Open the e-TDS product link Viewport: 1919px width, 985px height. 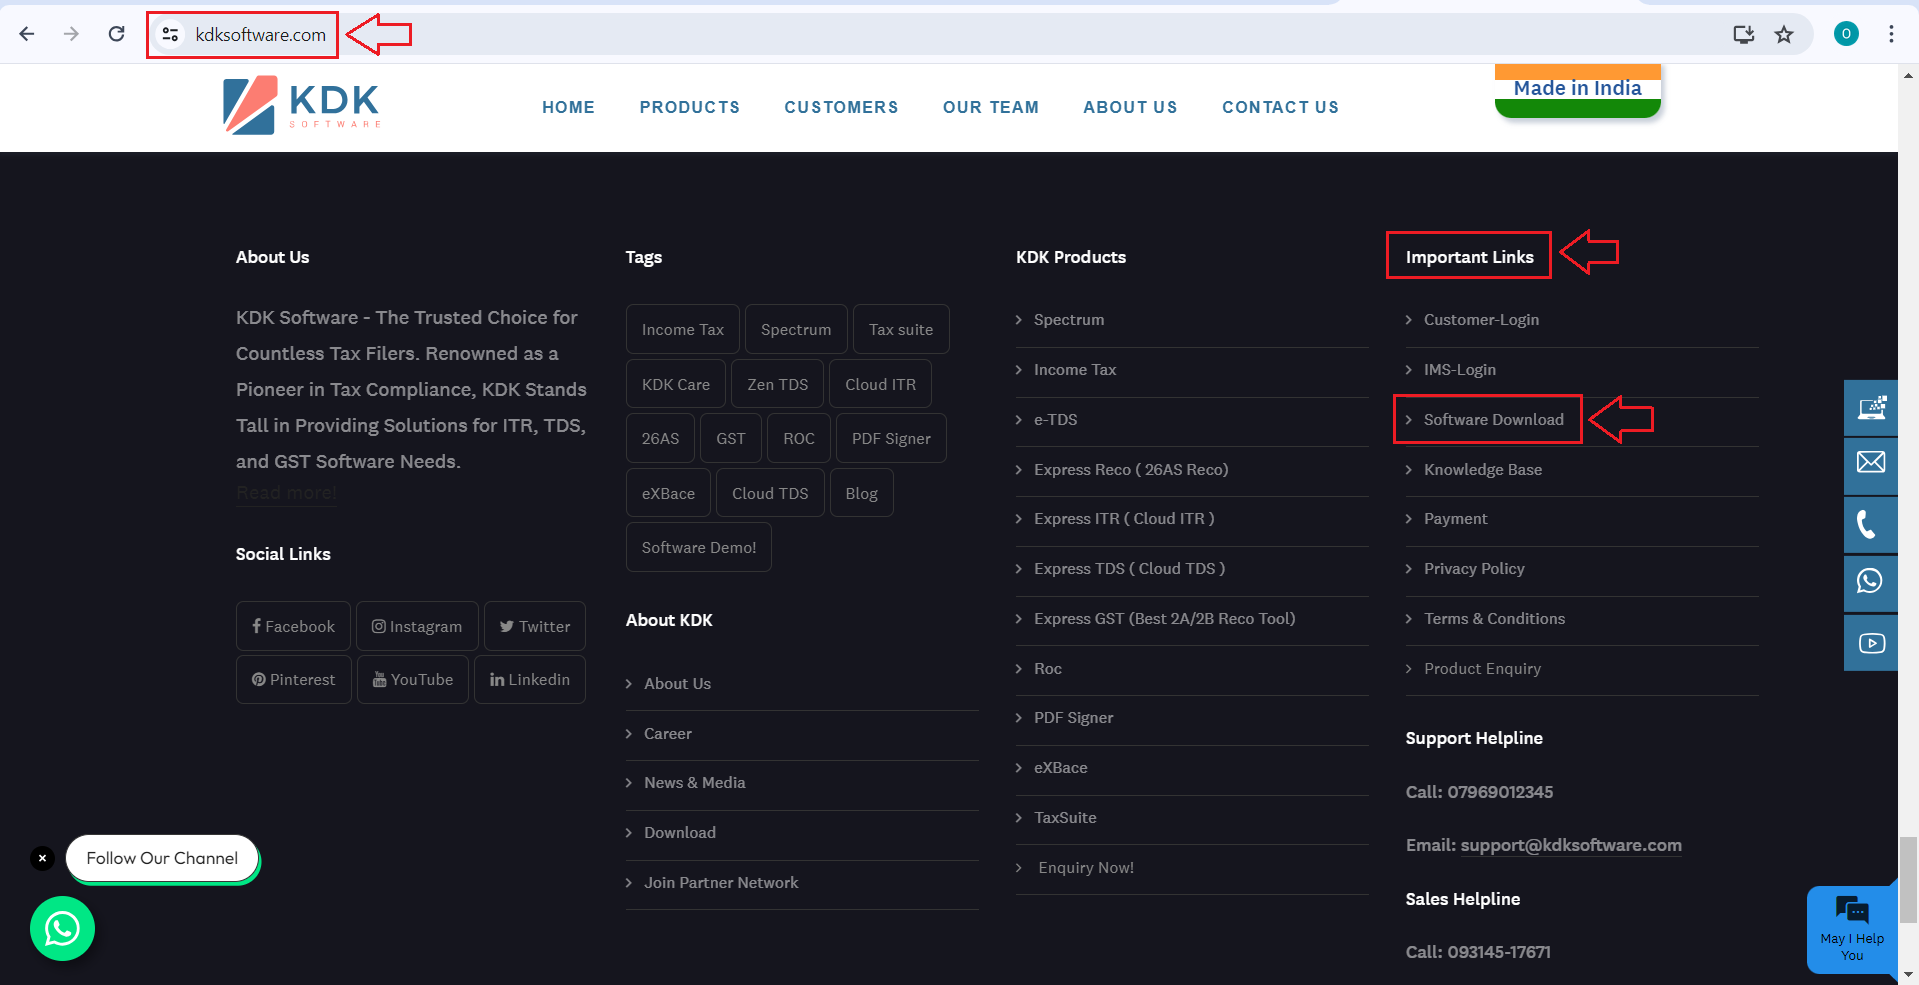1055,419
